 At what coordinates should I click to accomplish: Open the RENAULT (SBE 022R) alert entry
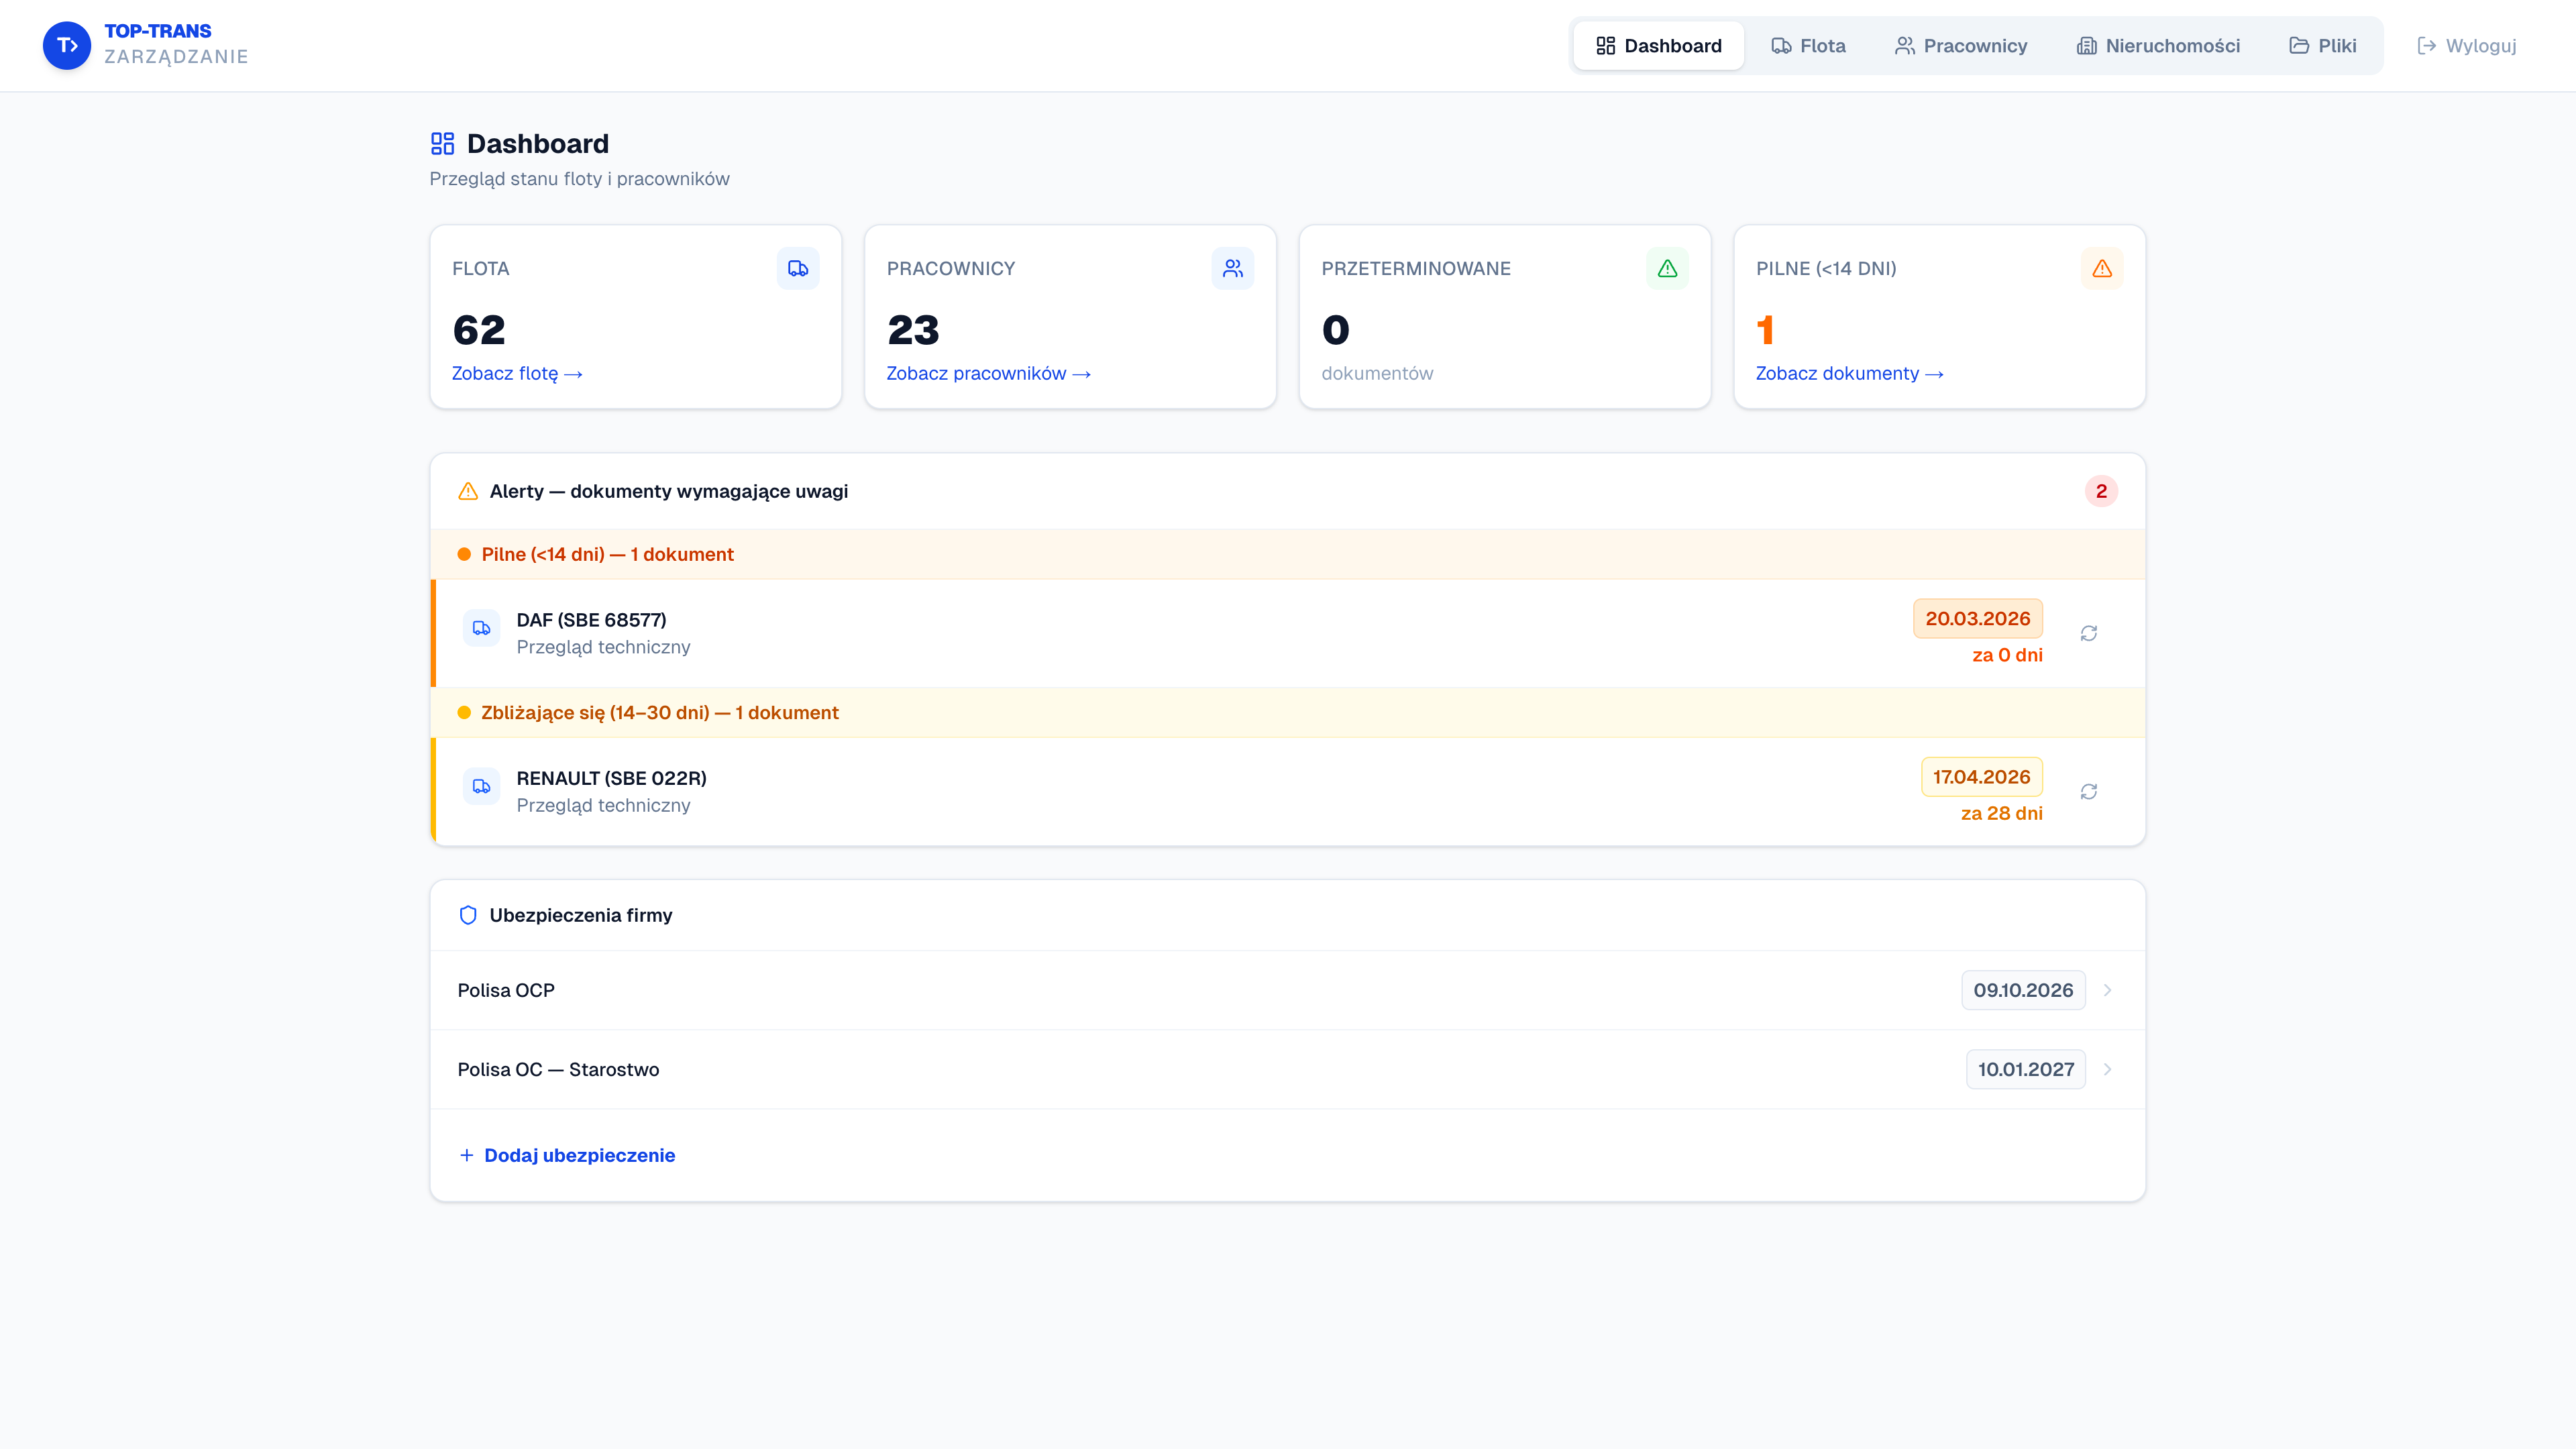pos(1288,791)
